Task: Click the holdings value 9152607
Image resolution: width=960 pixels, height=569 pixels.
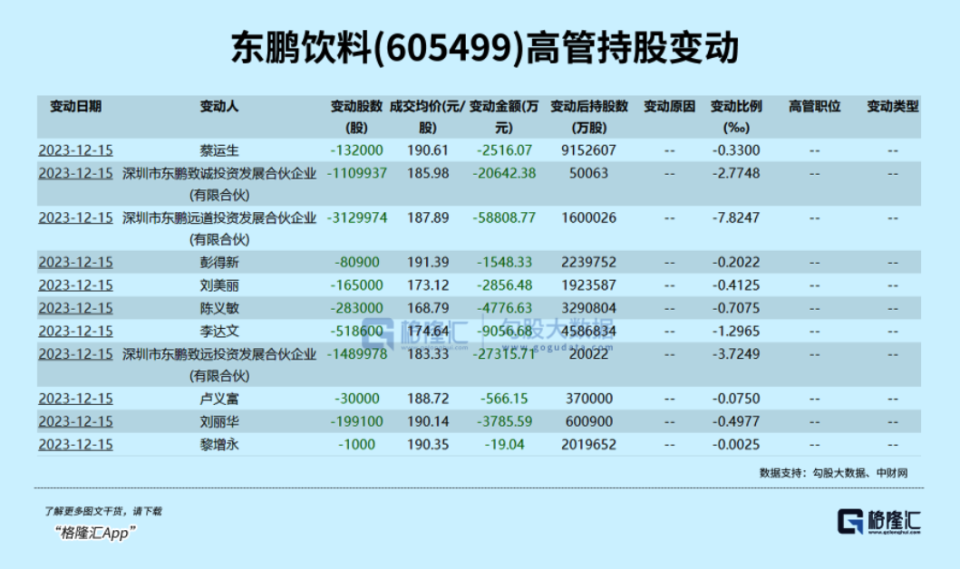Action: [589, 151]
